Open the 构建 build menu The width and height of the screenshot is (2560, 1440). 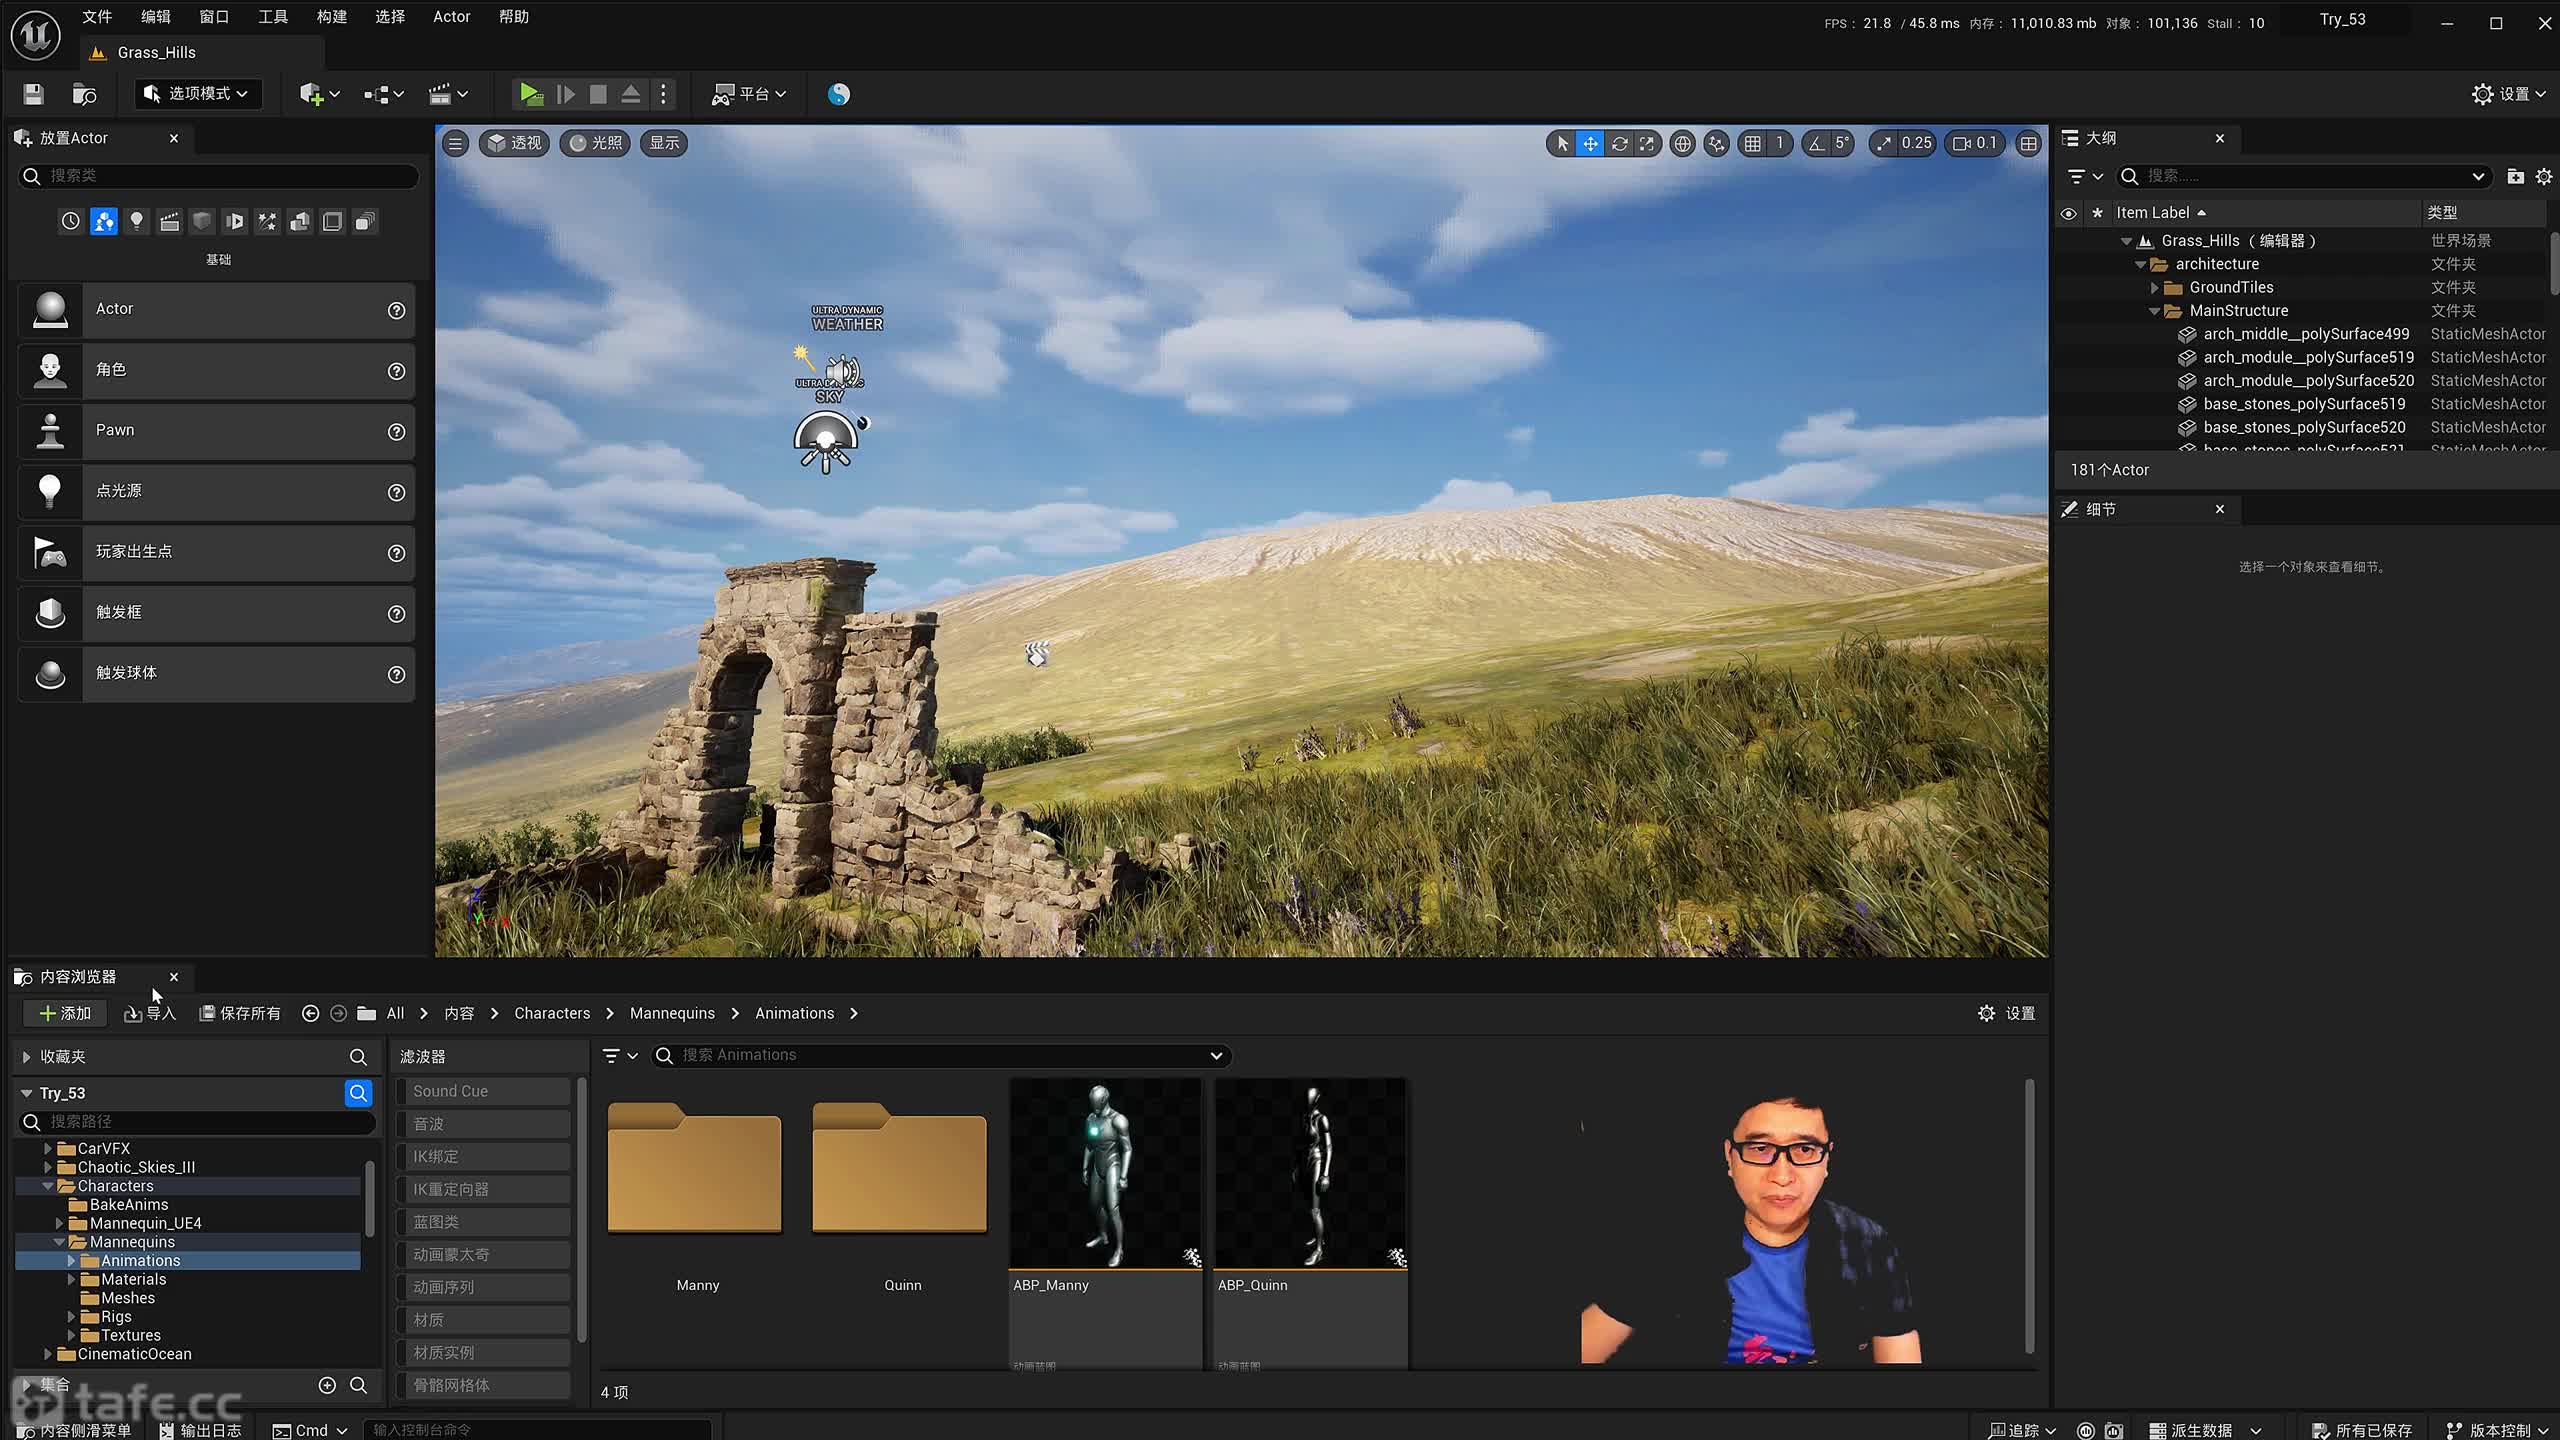tap(331, 17)
